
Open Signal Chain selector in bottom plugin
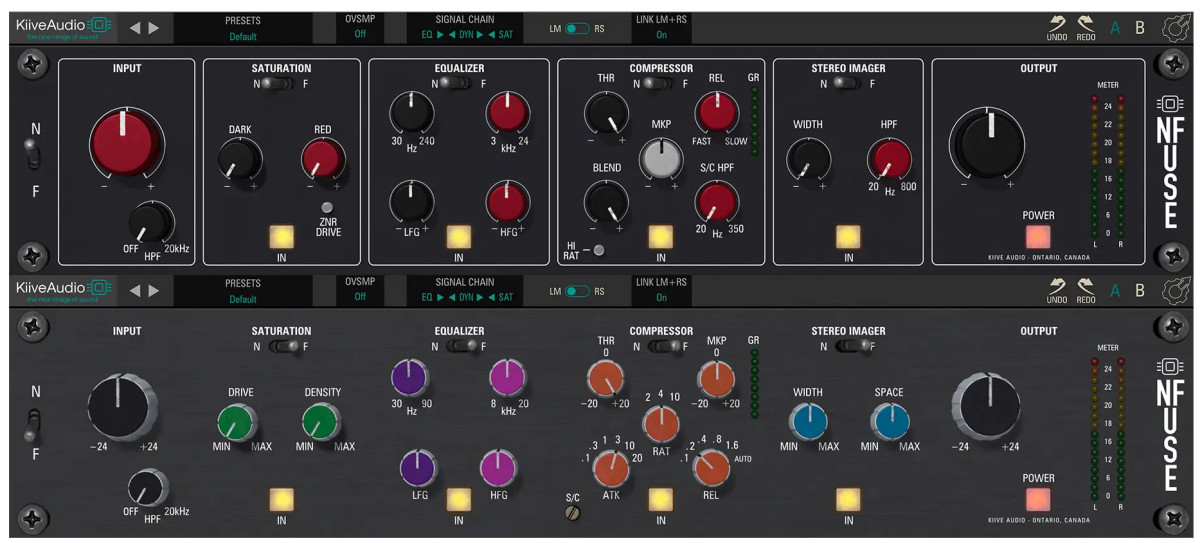click(465, 291)
